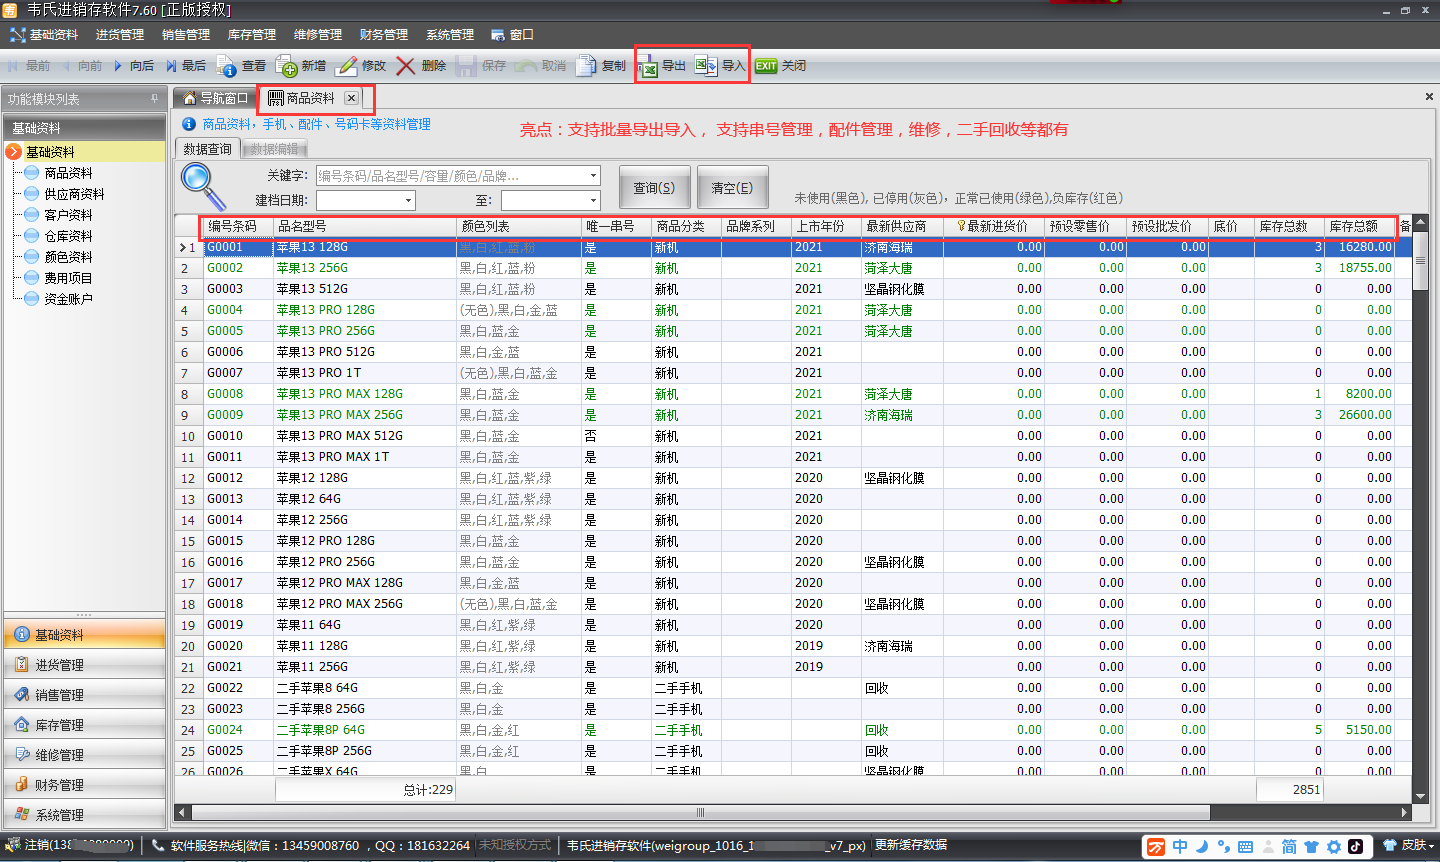
Task: Click the 修改 (edit) pencil icon
Action: 347,66
